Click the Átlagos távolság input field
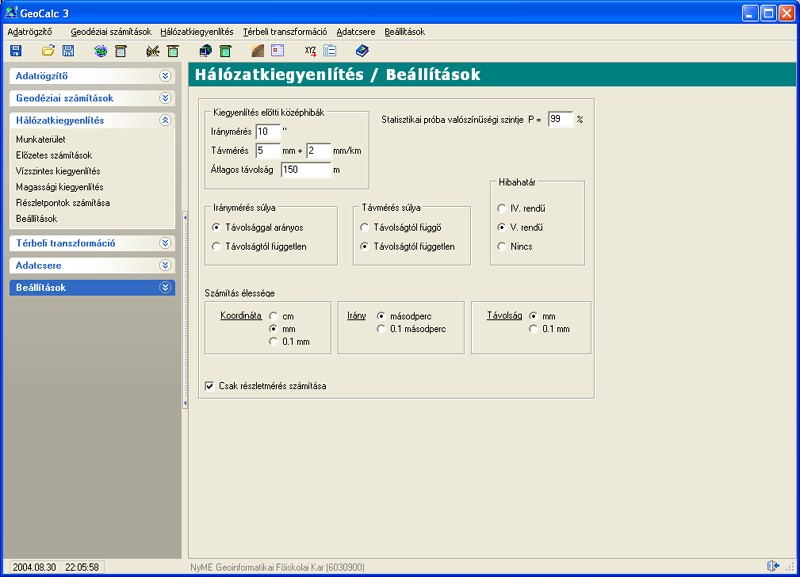Viewport: 800px width, 577px height. point(306,170)
